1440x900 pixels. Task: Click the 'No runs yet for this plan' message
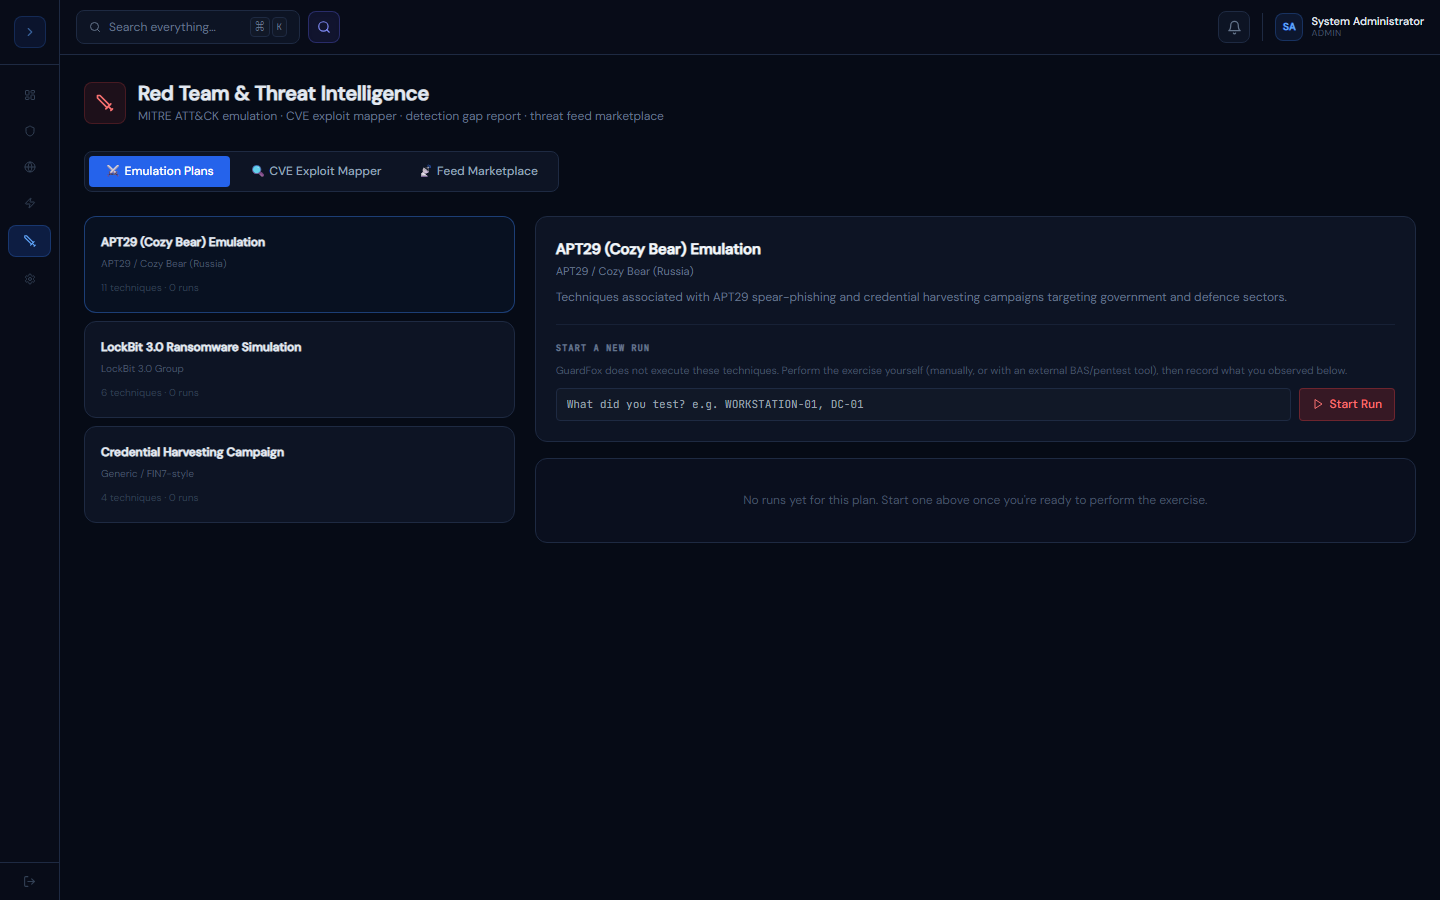[975, 500]
